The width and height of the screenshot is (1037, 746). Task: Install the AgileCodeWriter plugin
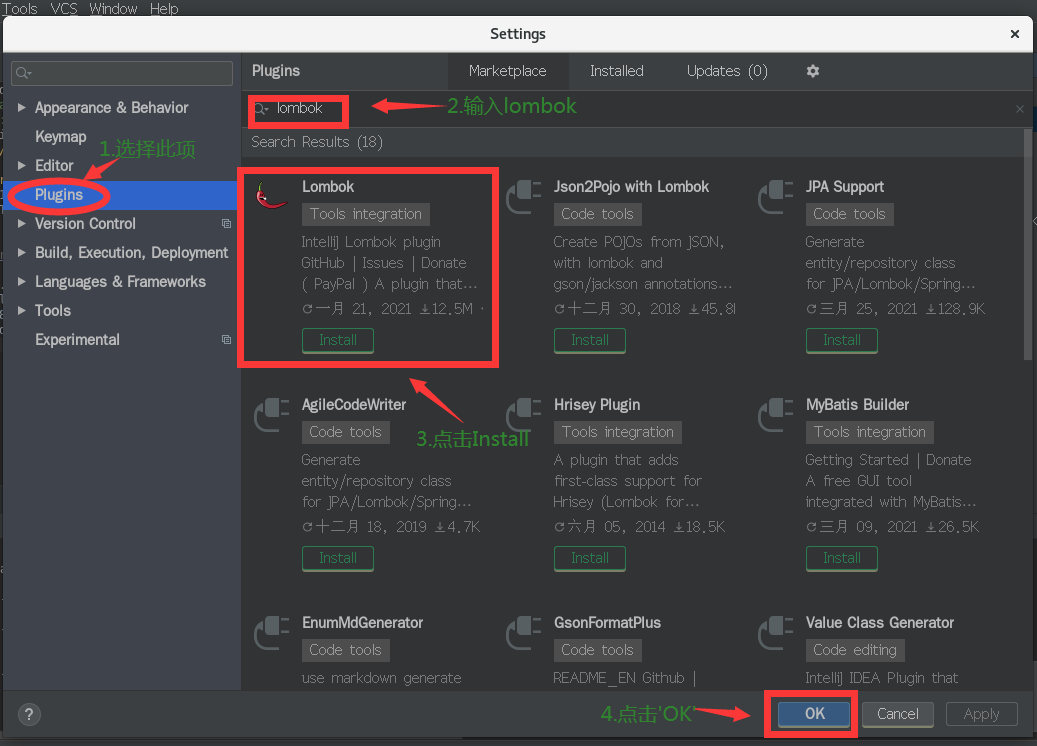[338, 558]
